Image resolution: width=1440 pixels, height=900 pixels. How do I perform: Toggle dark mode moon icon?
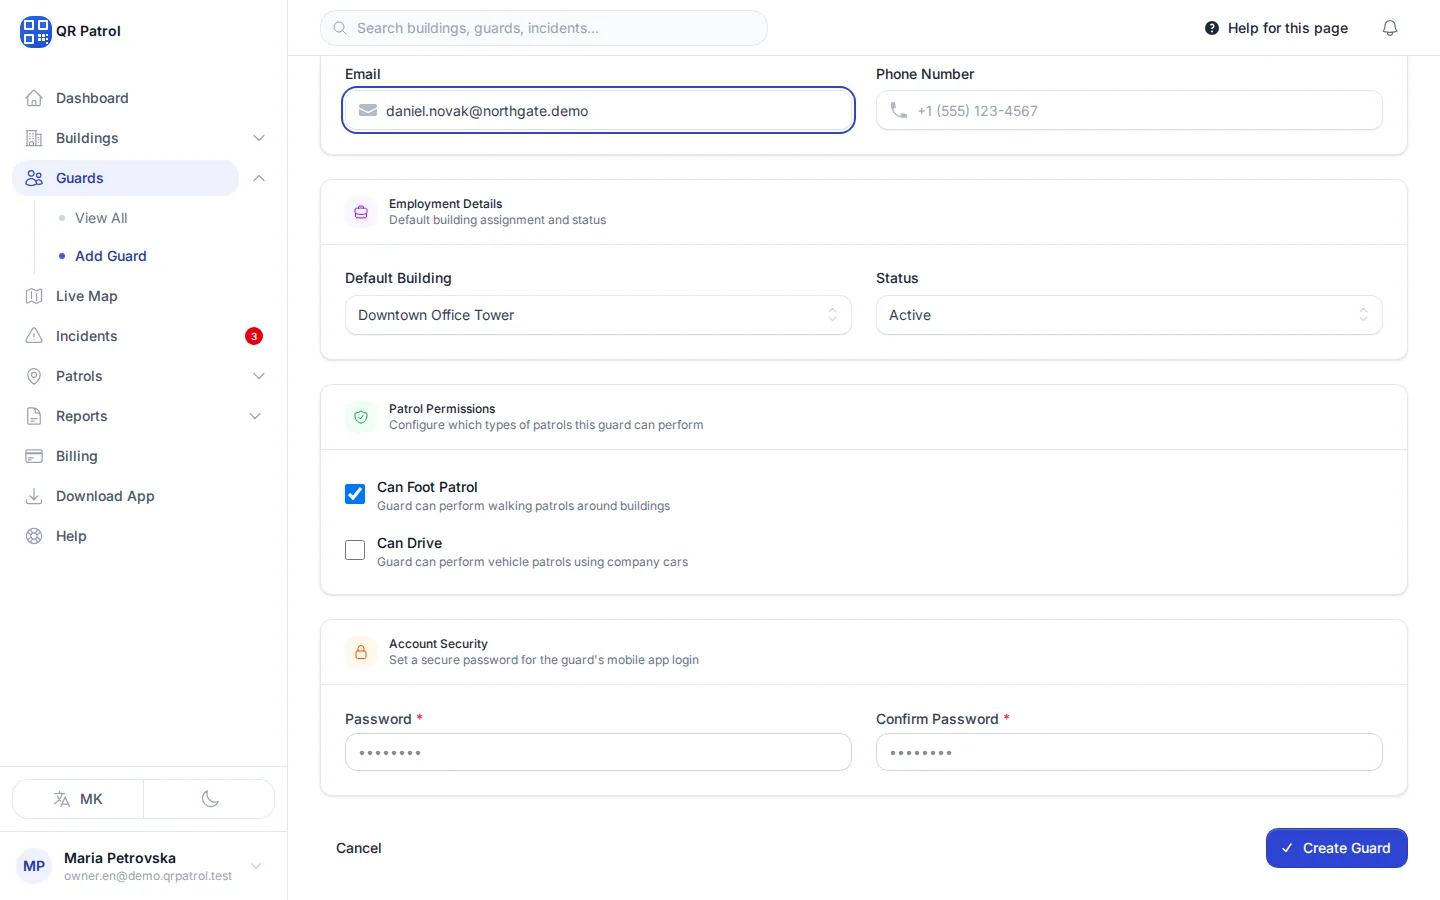(210, 799)
